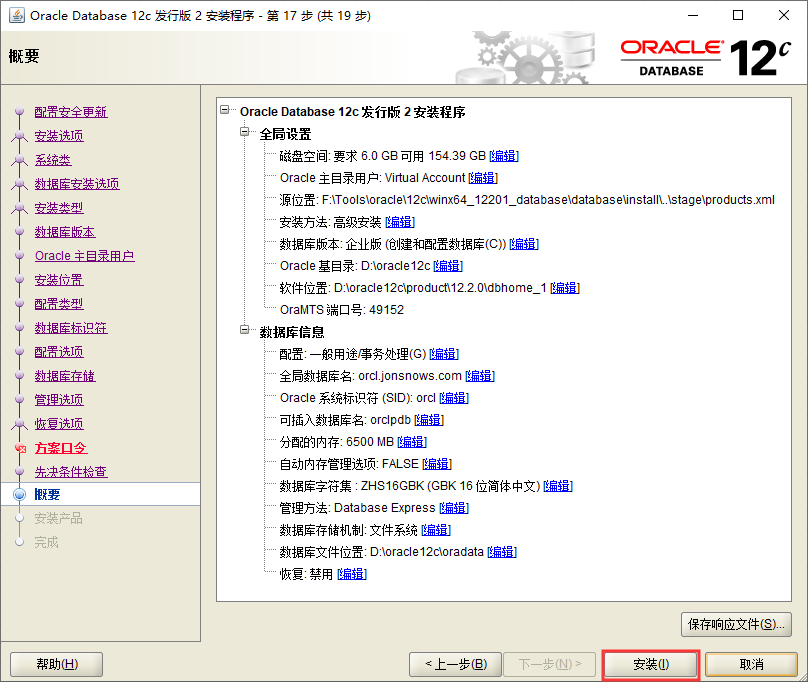Open 帮助(H) help button

pyautogui.click(x=56, y=664)
